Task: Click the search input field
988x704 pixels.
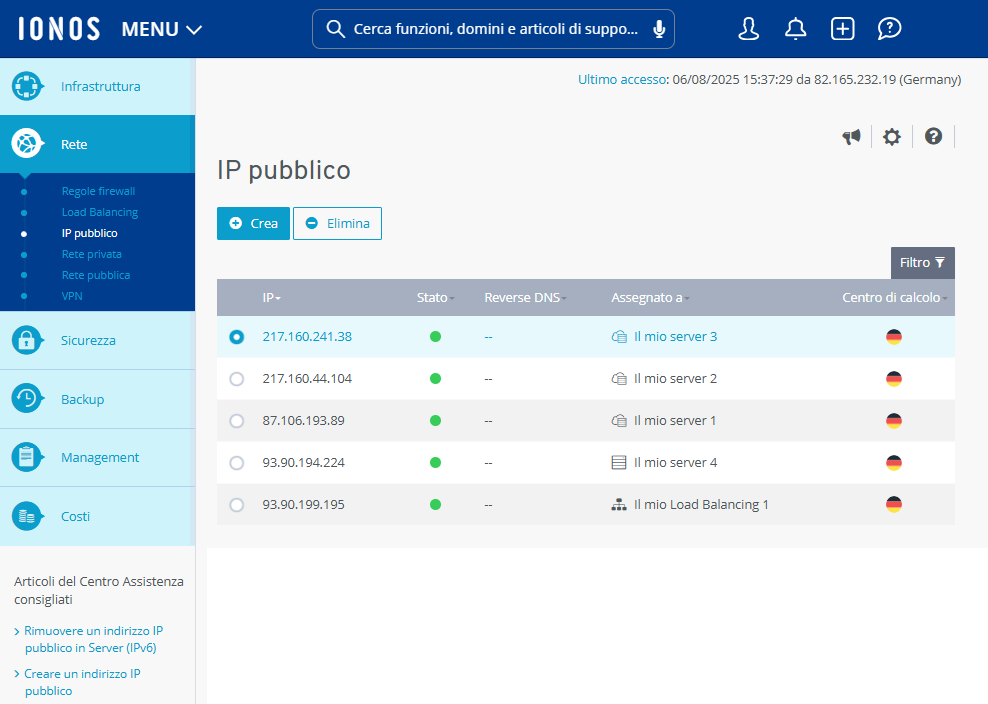Action: click(x=493, y=29)
